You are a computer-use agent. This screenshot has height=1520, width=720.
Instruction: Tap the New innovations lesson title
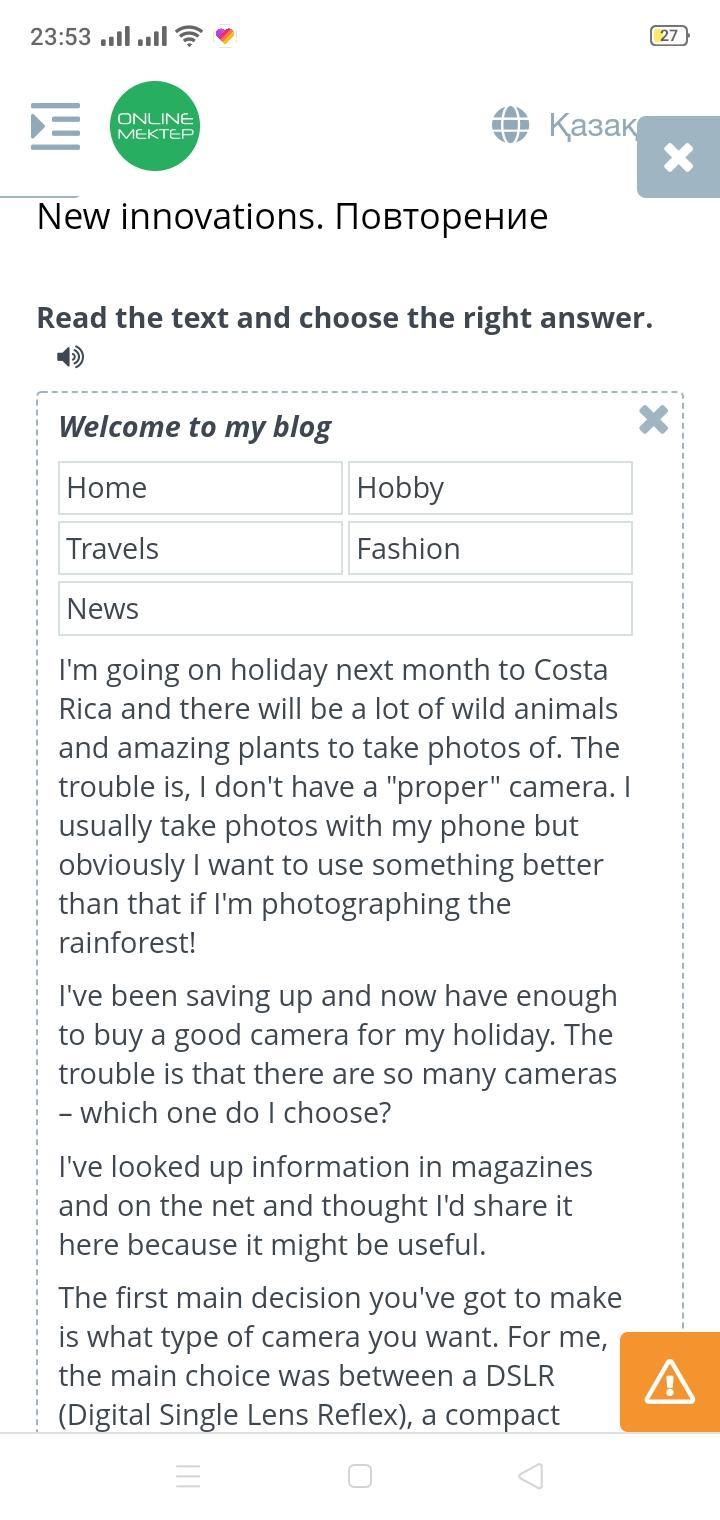(x=292, y=216)
